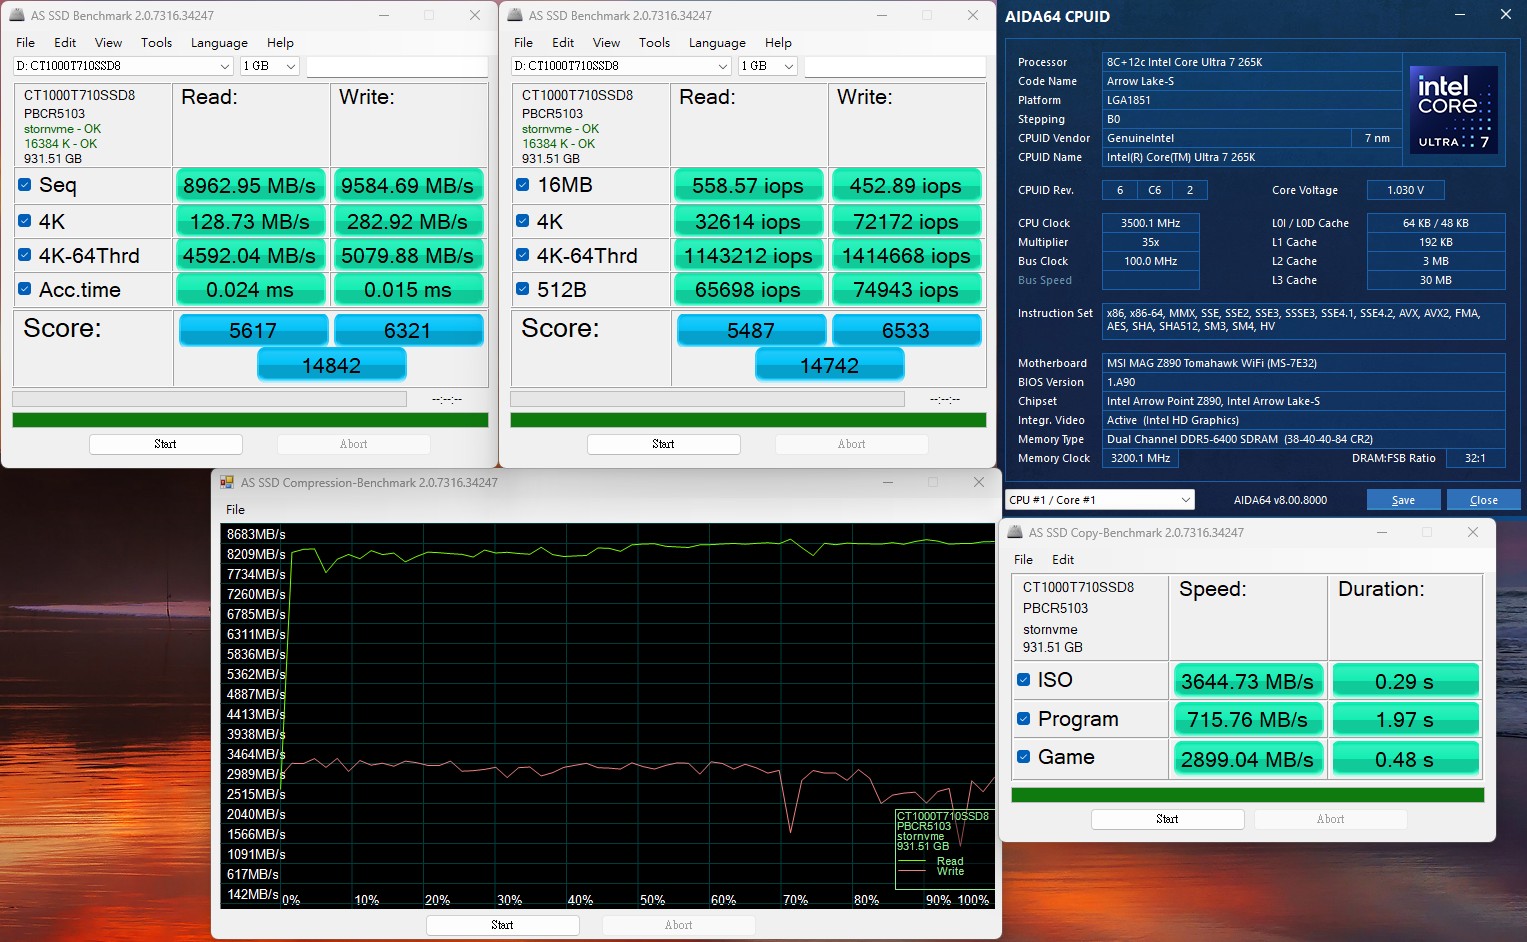
Task: Click the green progress bar in Copy-Benchmark
Action: pyautogui.click(x=1246, y=793)
